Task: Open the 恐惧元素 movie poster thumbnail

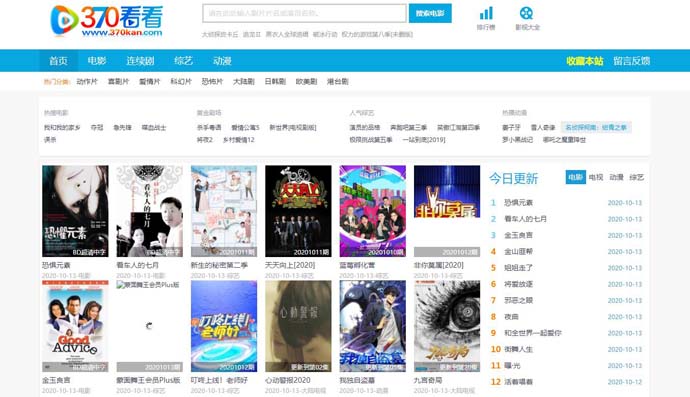Action: click(75, 211)
